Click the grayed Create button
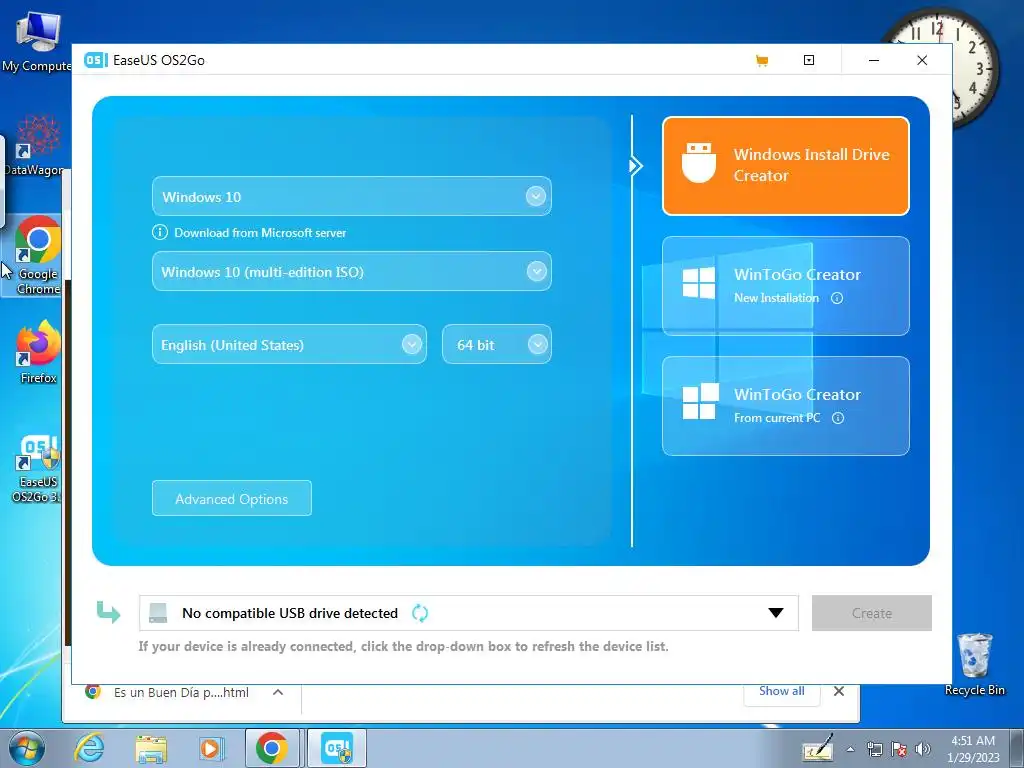 (871, 613)
